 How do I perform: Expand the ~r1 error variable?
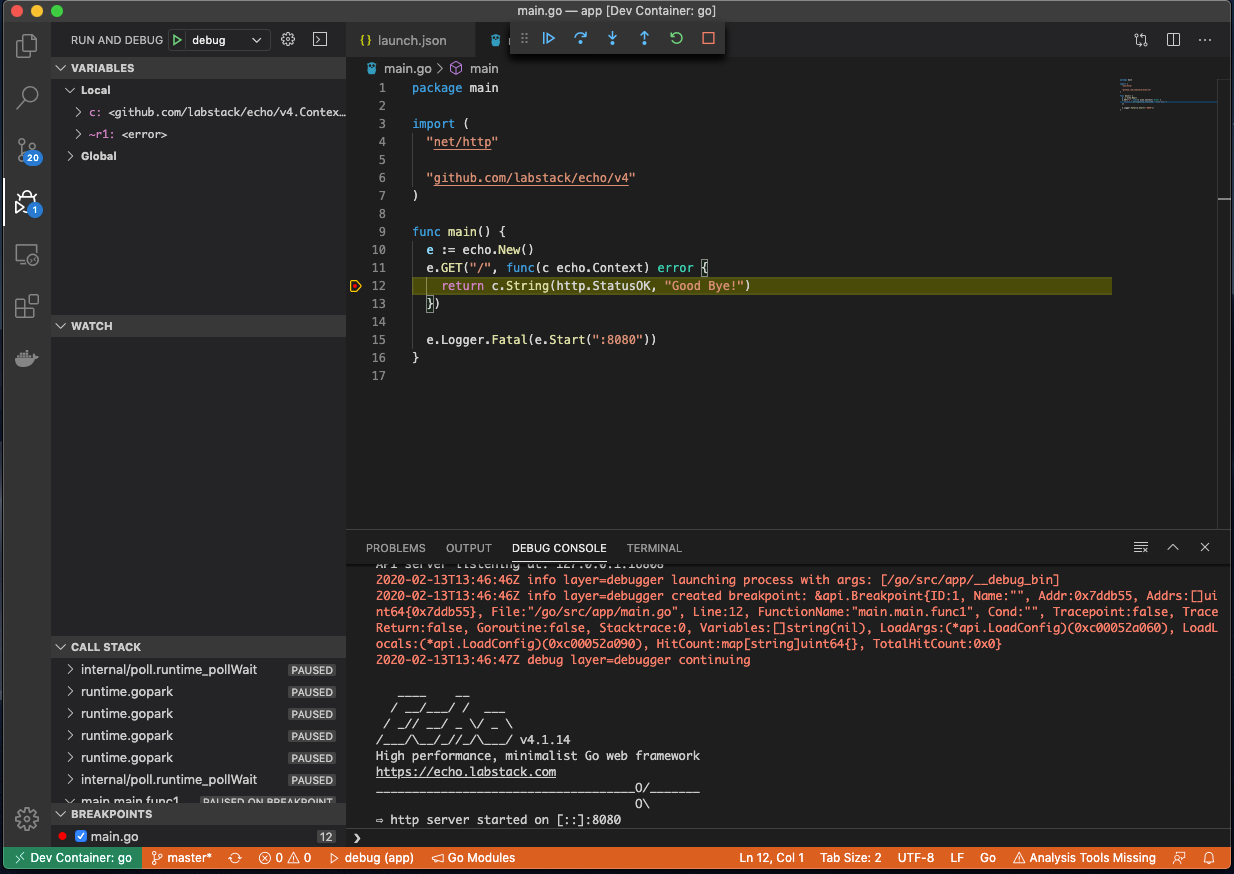pyautogui.click(x=79, y=134)
